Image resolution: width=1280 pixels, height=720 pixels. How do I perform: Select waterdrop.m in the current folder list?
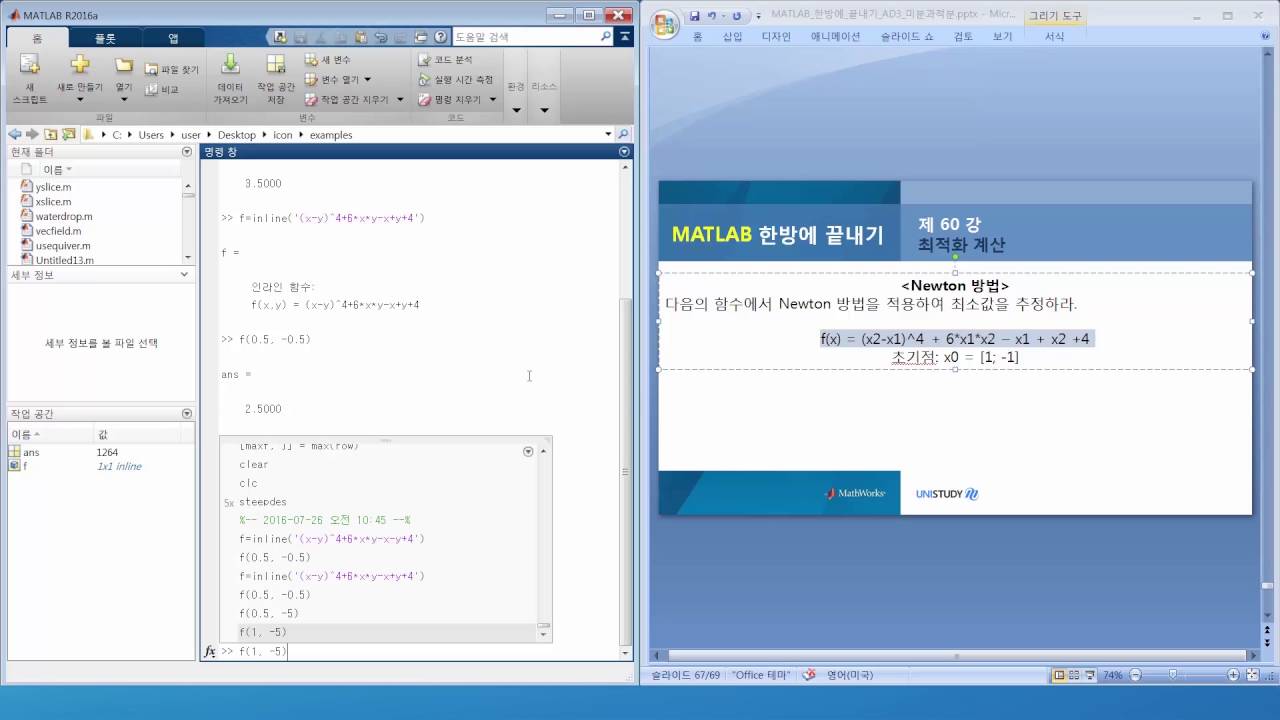64,216
